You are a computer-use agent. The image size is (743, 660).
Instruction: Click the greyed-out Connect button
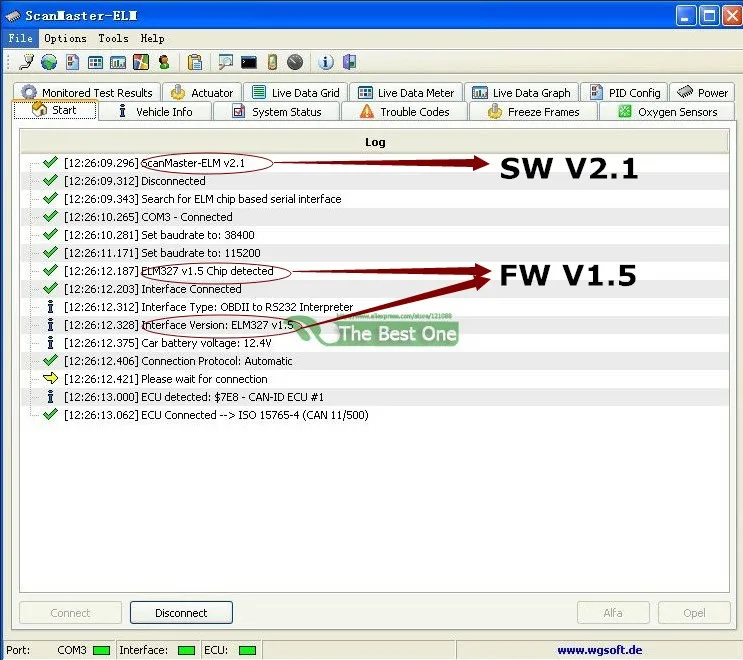click(70, 613)
